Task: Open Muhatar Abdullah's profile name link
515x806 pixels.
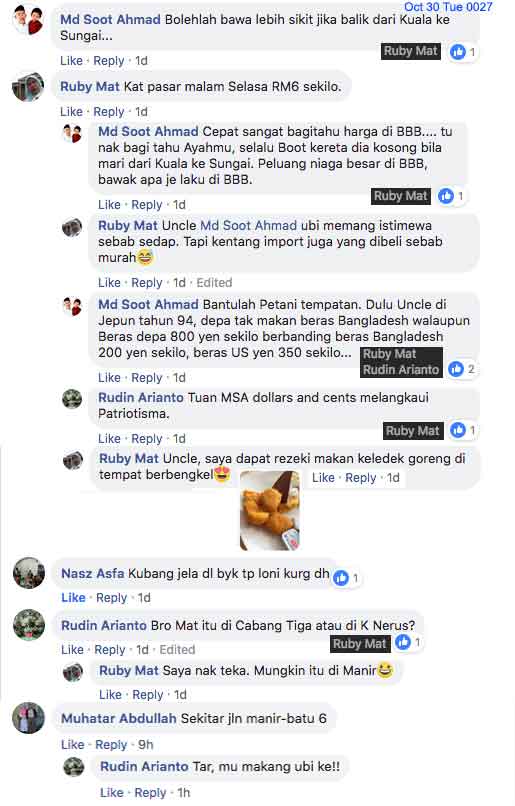Action: (x=119, y=718)
